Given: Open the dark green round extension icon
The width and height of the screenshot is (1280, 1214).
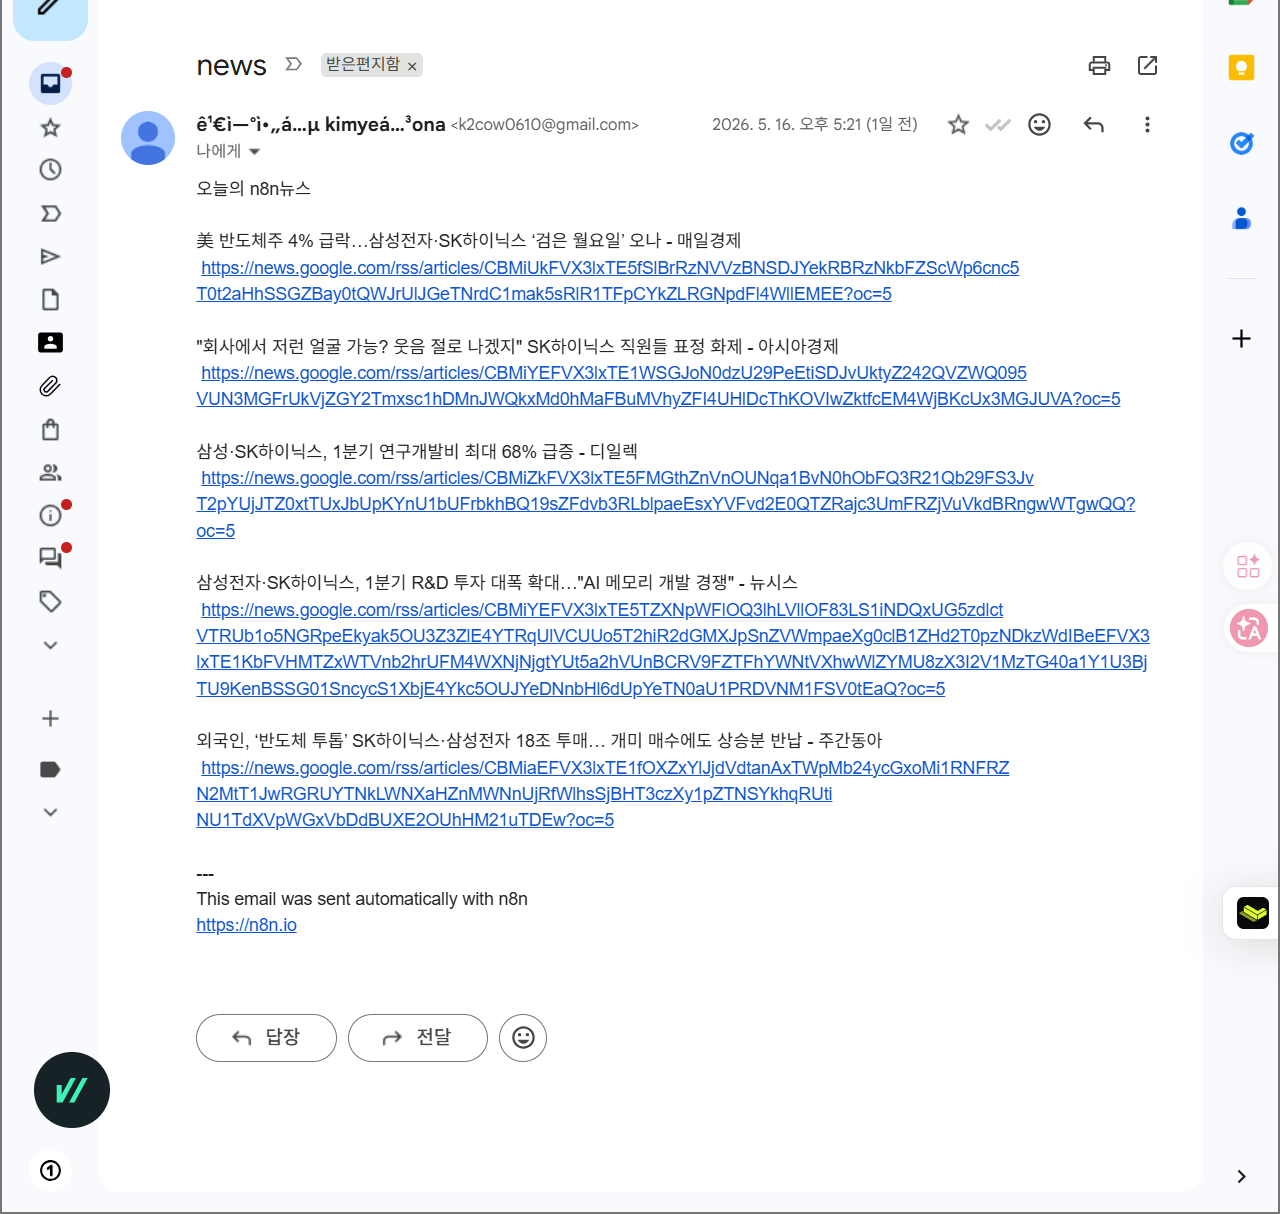Looking at the screenshot, I should coord(72,1090).
